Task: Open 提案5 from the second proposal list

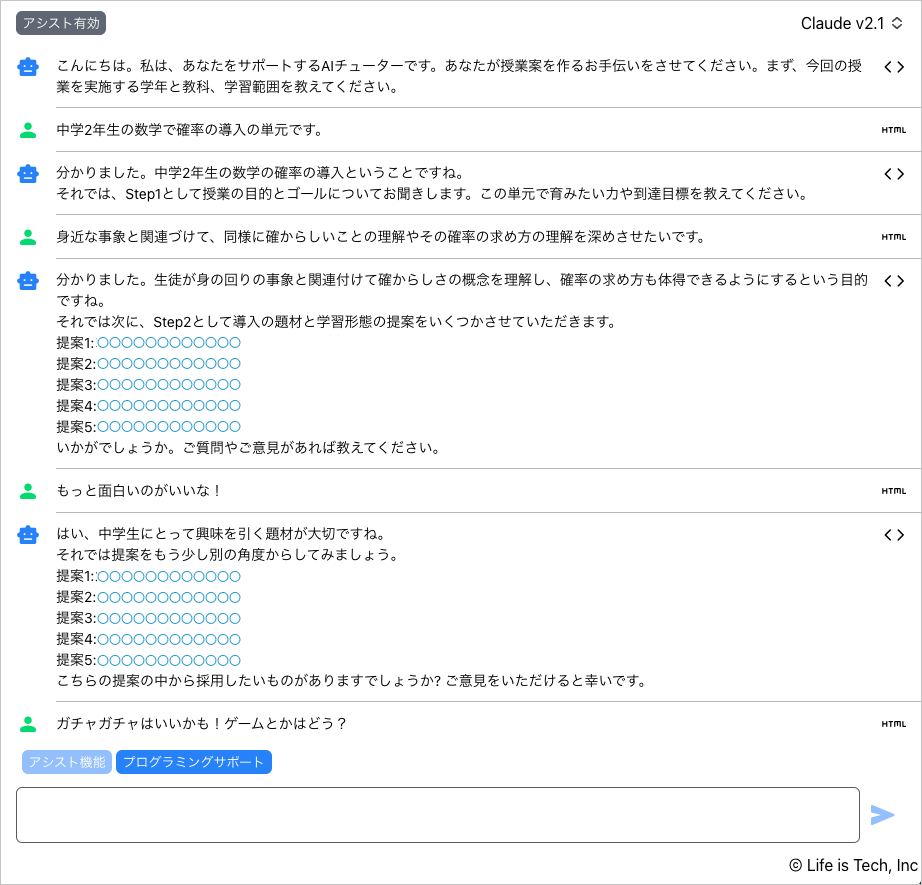Action: [x=168, y=660]
